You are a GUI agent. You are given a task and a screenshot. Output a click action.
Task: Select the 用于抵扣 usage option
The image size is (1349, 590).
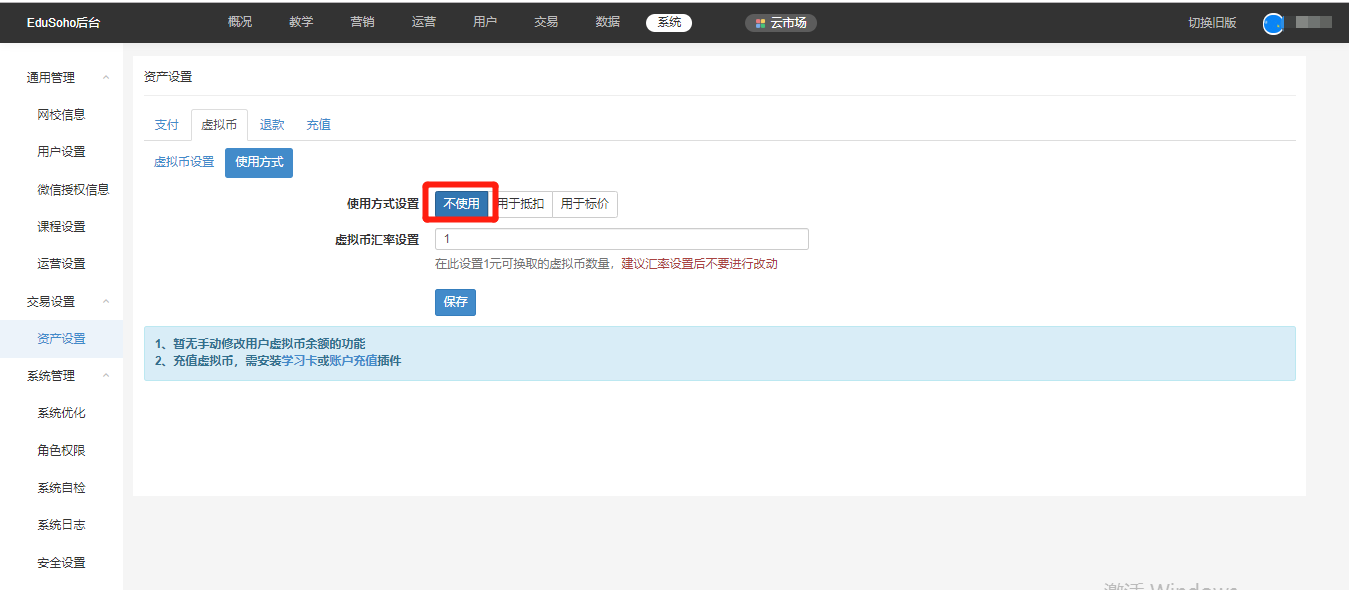[x=521, y=204]
